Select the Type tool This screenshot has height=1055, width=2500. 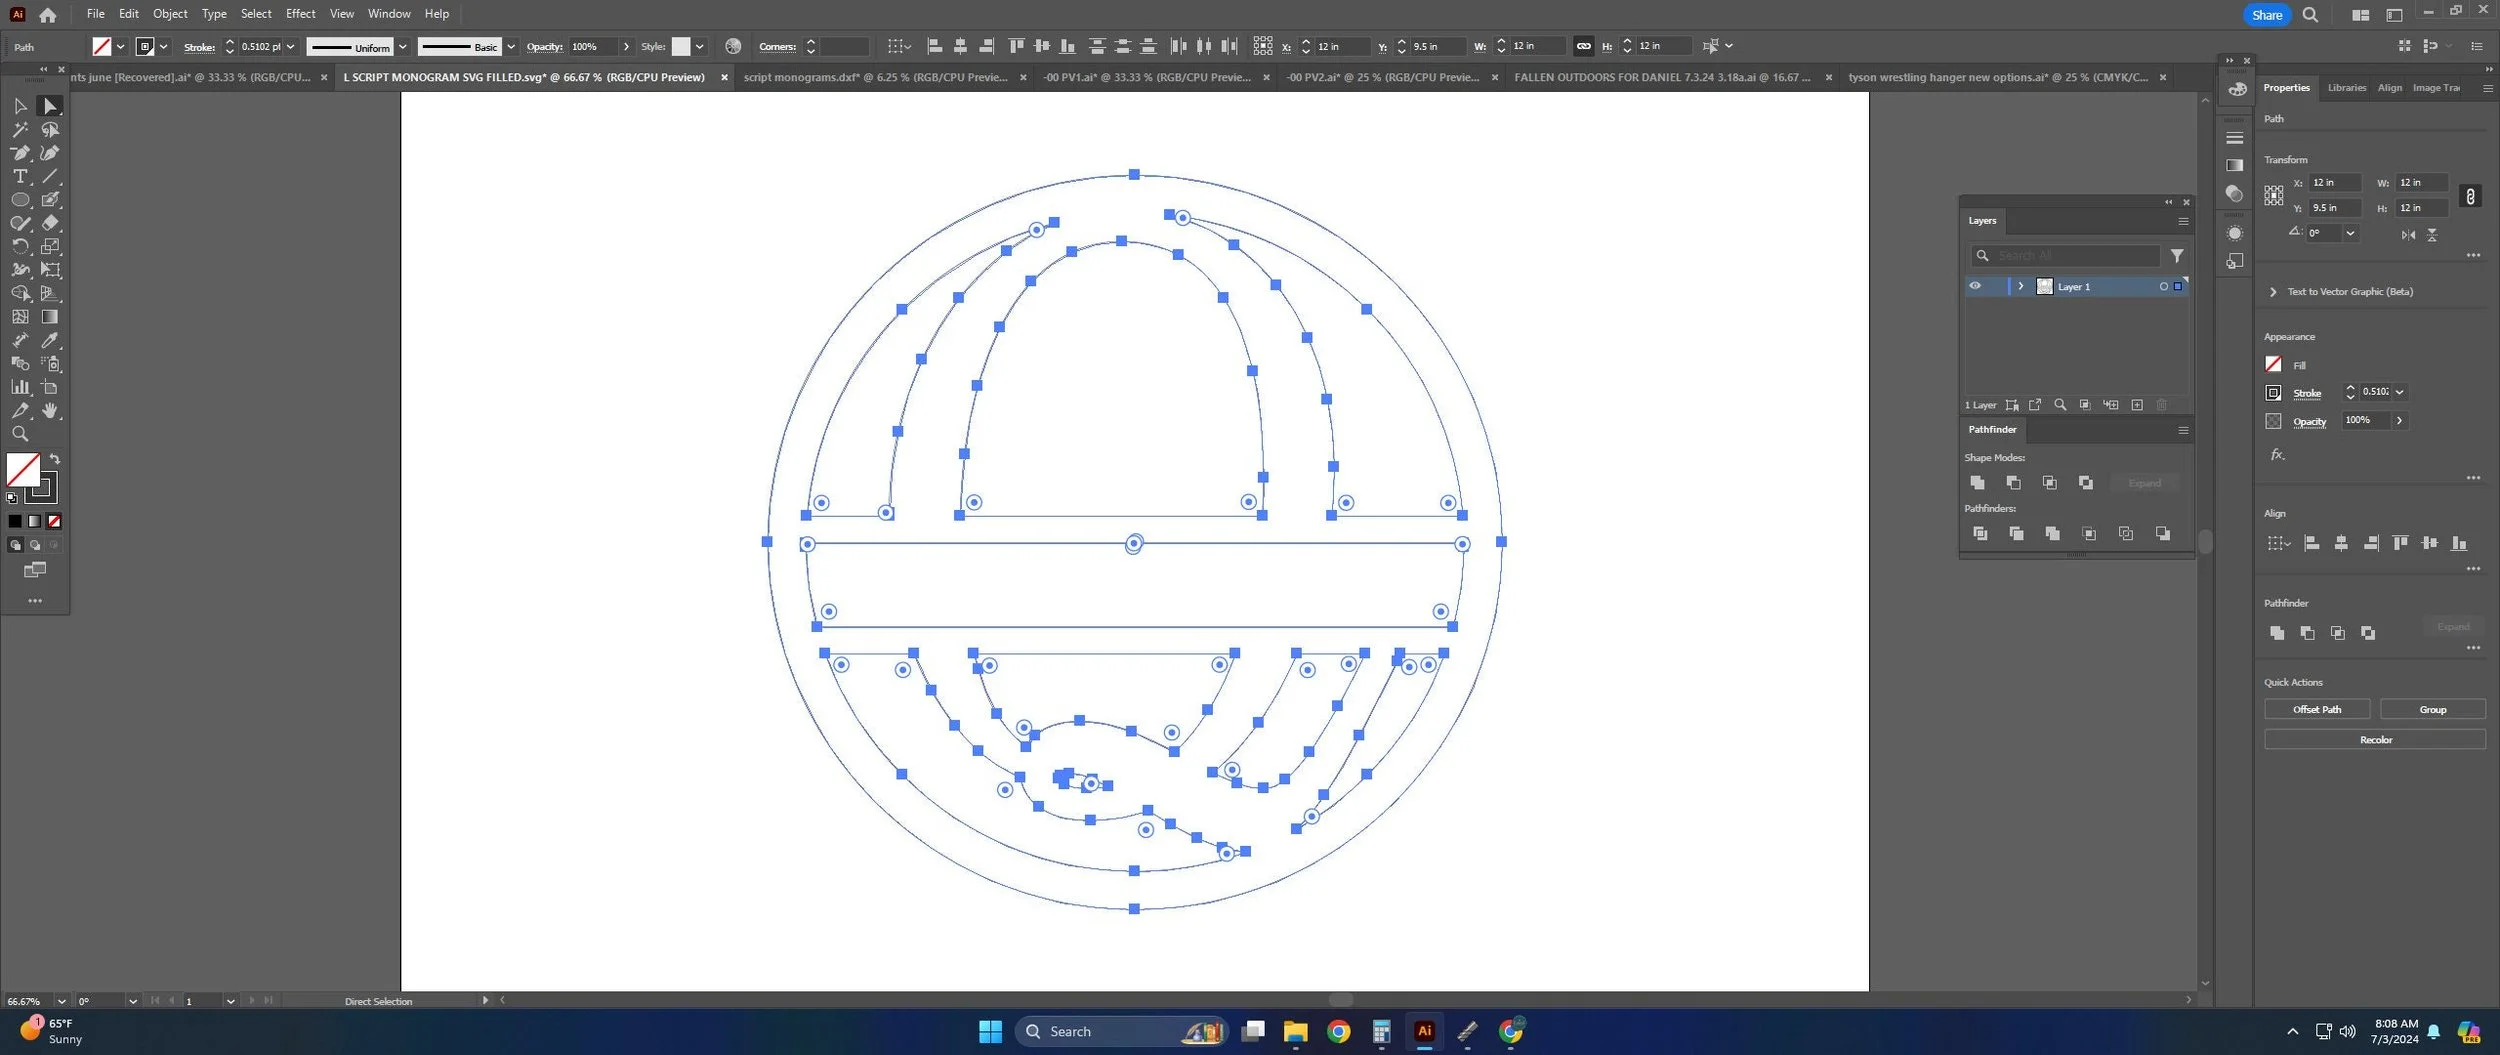[20, 176]
